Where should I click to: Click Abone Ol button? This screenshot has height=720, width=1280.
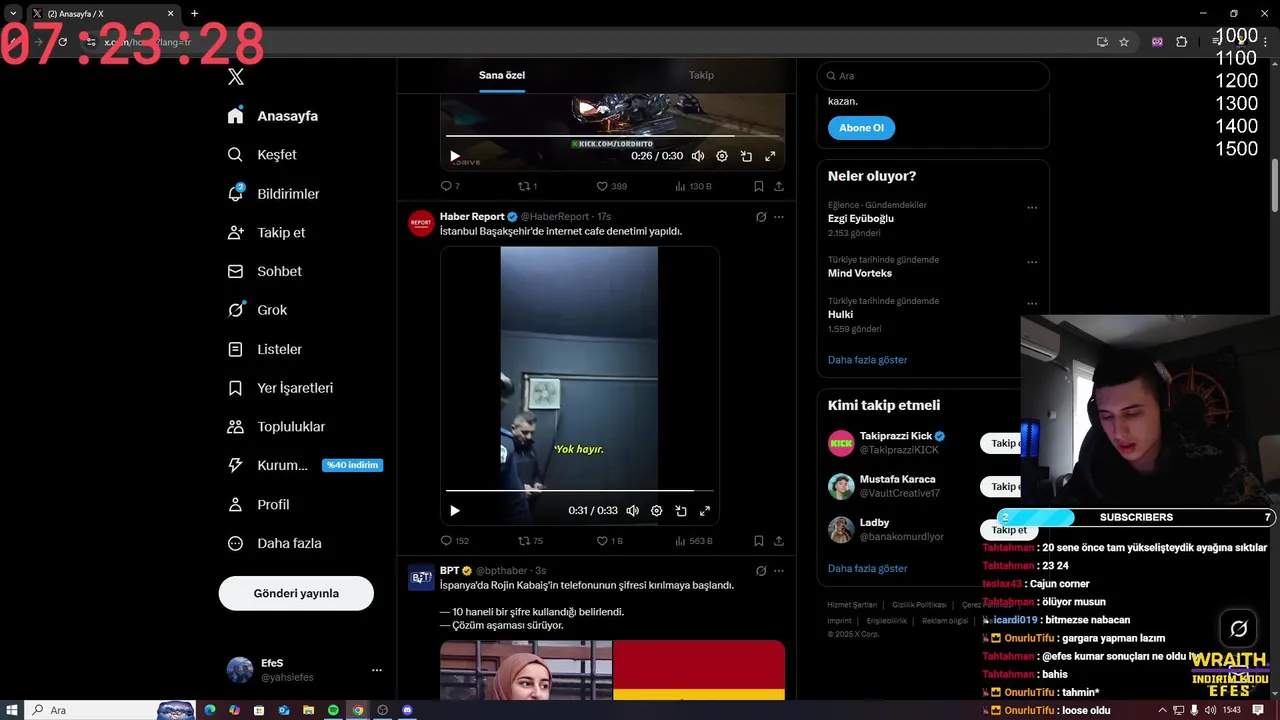coord(861,128)
